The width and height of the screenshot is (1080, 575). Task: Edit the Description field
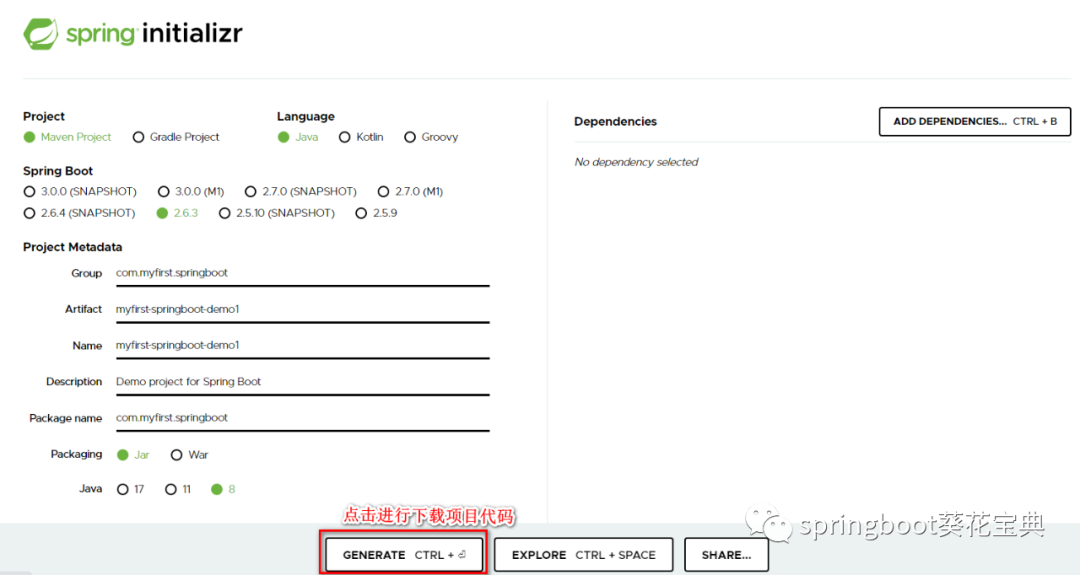tap(302, 381)
